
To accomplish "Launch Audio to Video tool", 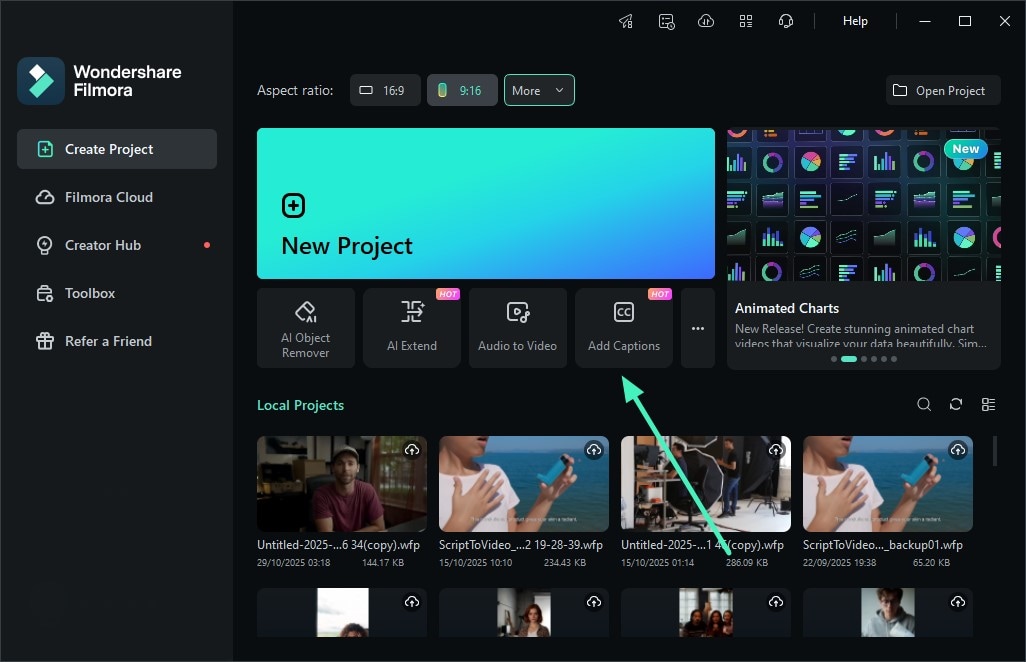I will click(518, 328).
